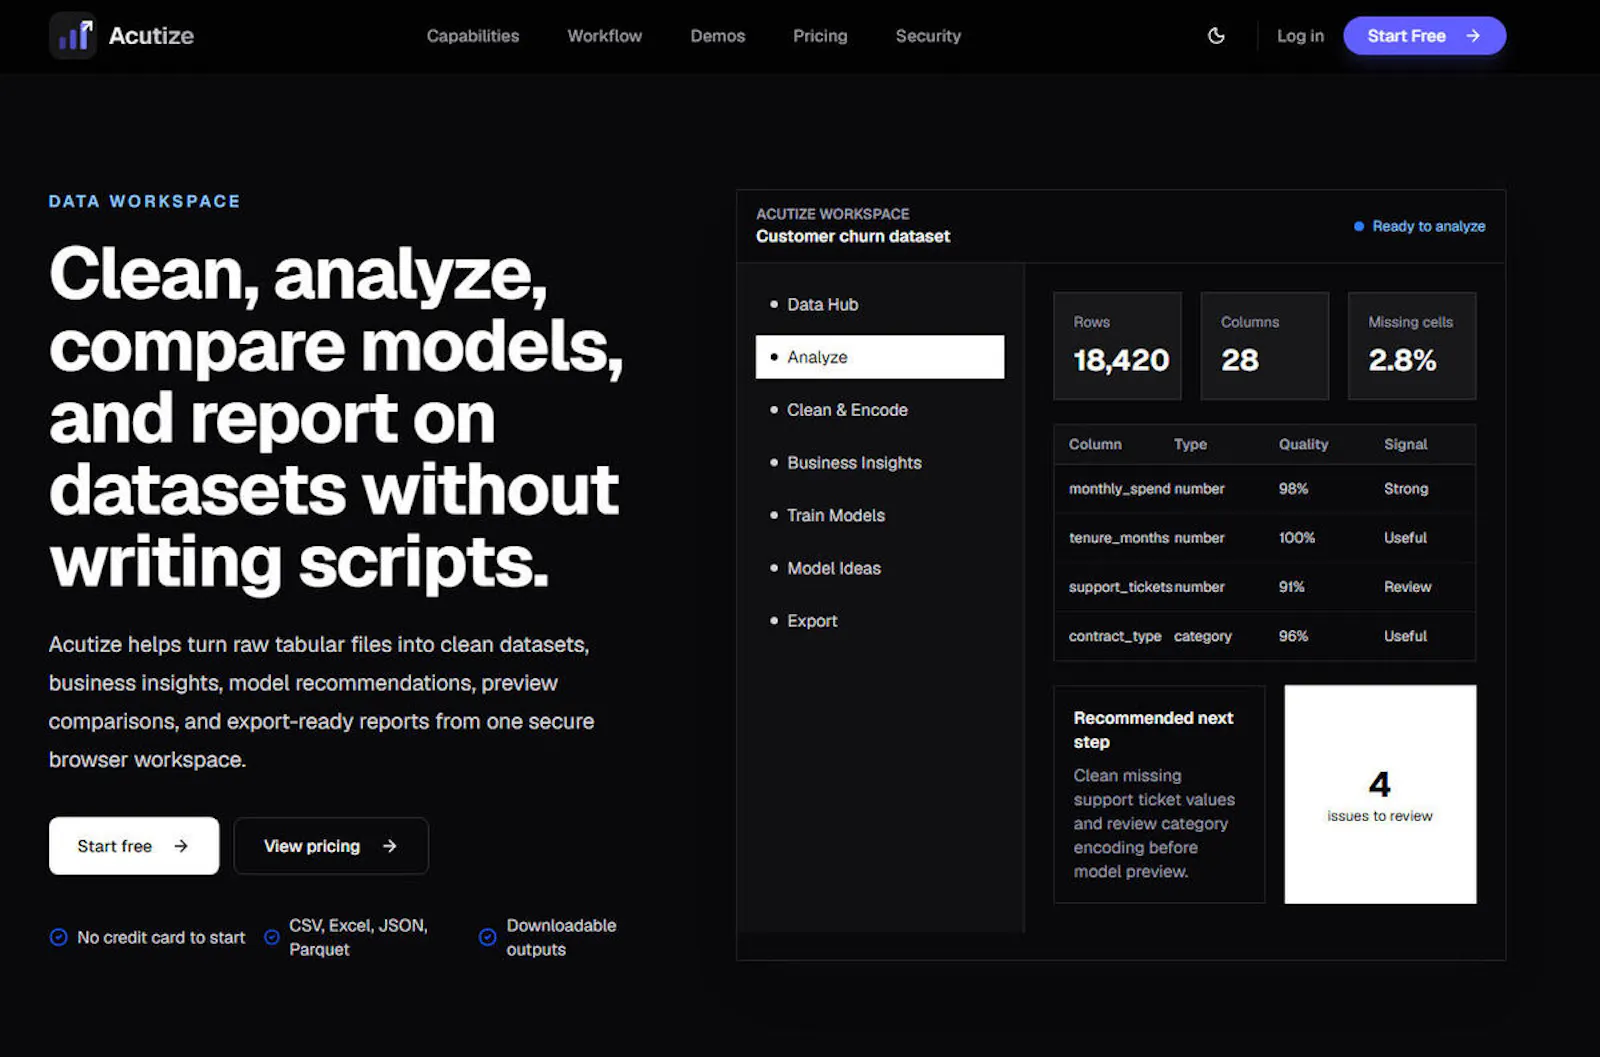1600x1057 pixels.
Task: Click the check icon beside Downloadable outputs
Action: pos(487,937)
